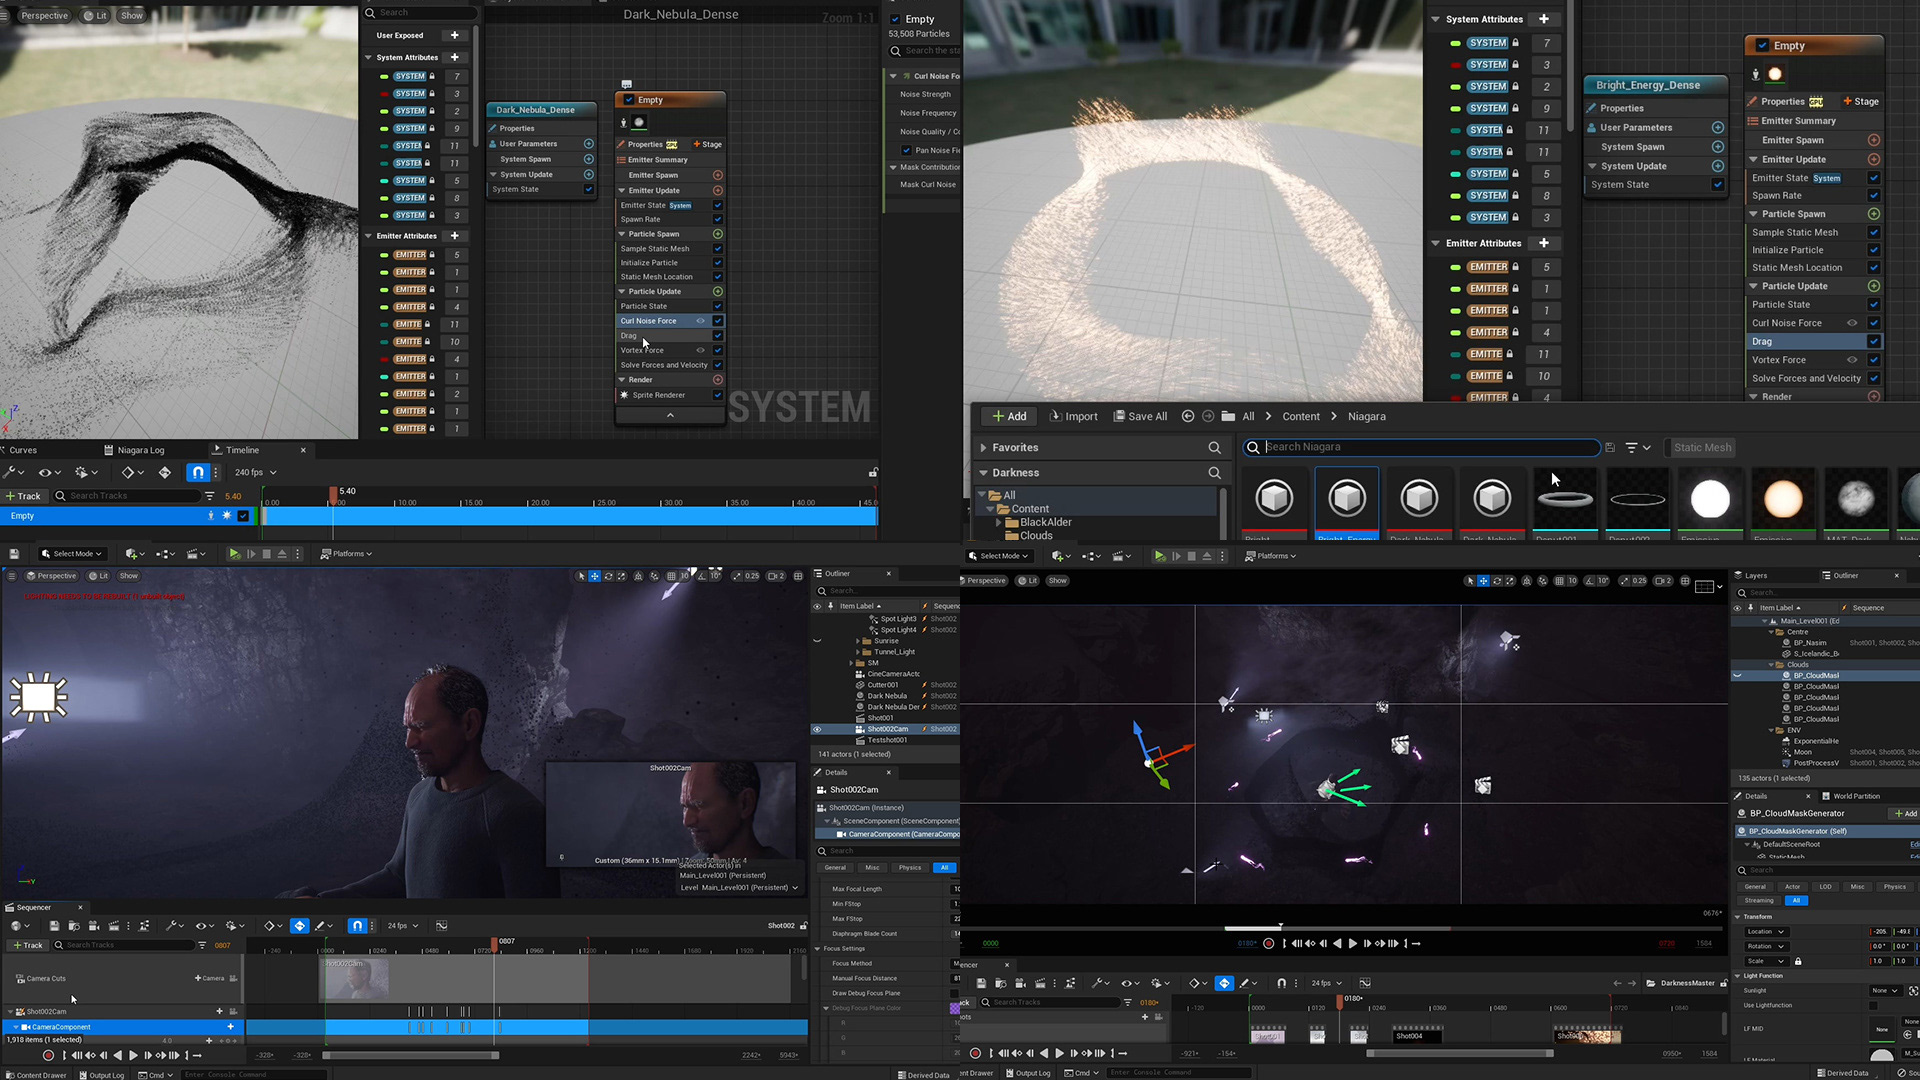The height and width of the screenshot is (1080, 1920).
Task: Toggle the magnet snapping icon in the Niagara Timeline
Action: point(198,473)
